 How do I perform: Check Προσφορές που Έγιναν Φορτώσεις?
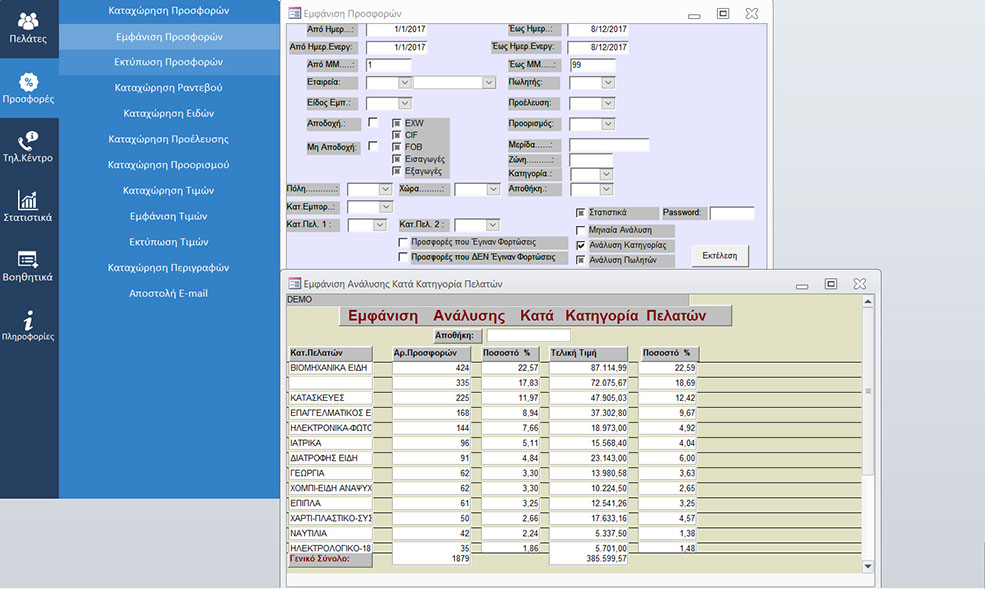[402, 242]
